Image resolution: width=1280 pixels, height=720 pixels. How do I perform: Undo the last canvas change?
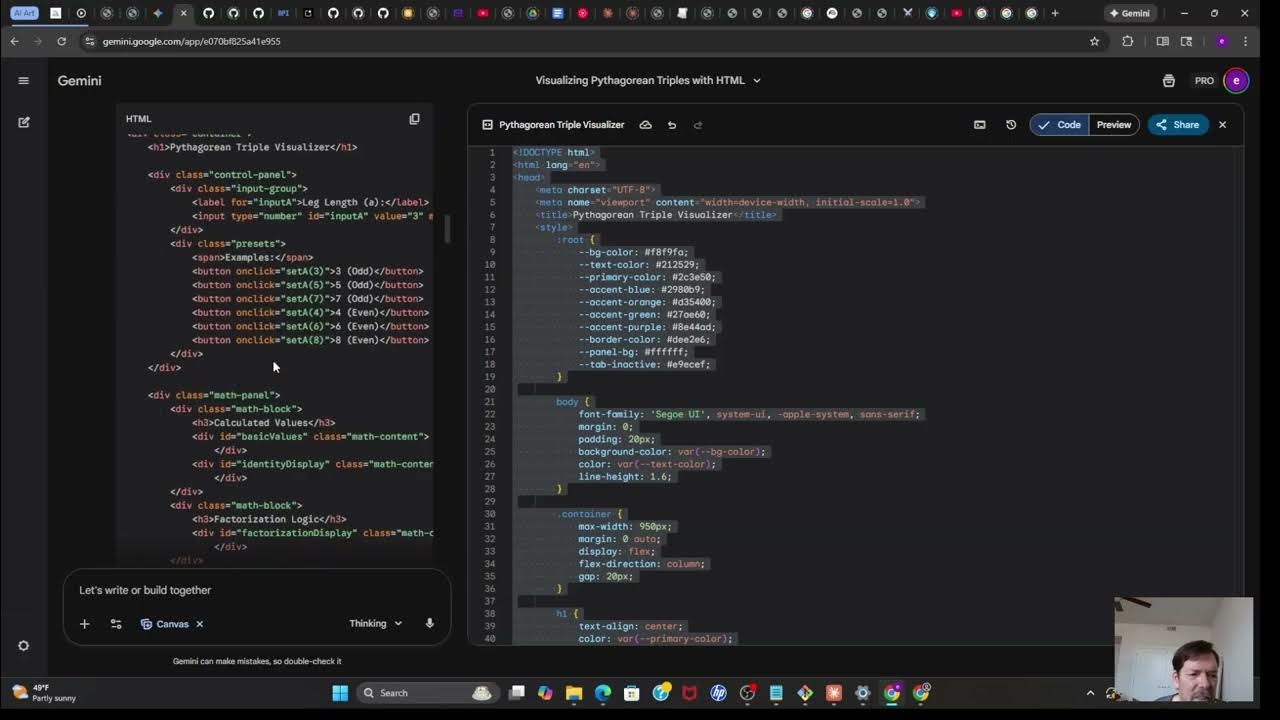[672, 124]
